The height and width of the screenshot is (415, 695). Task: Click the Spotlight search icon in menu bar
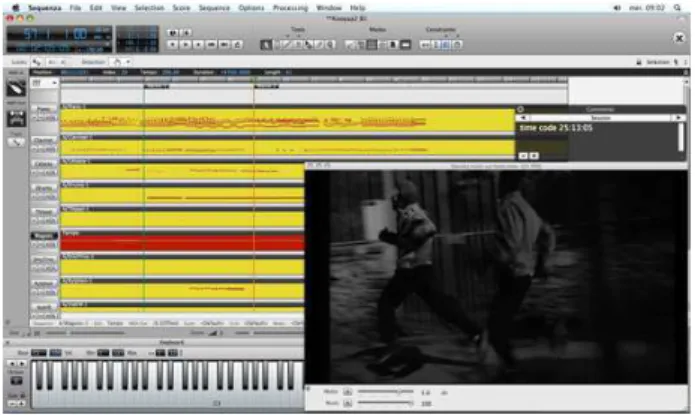click(677, 8)
